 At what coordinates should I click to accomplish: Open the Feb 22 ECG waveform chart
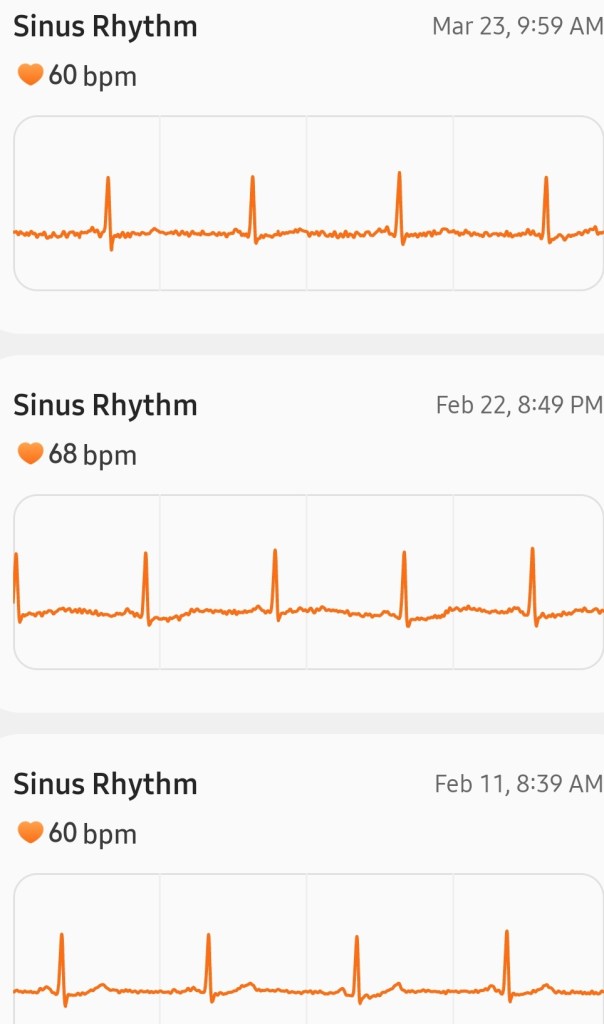point(308,582)
